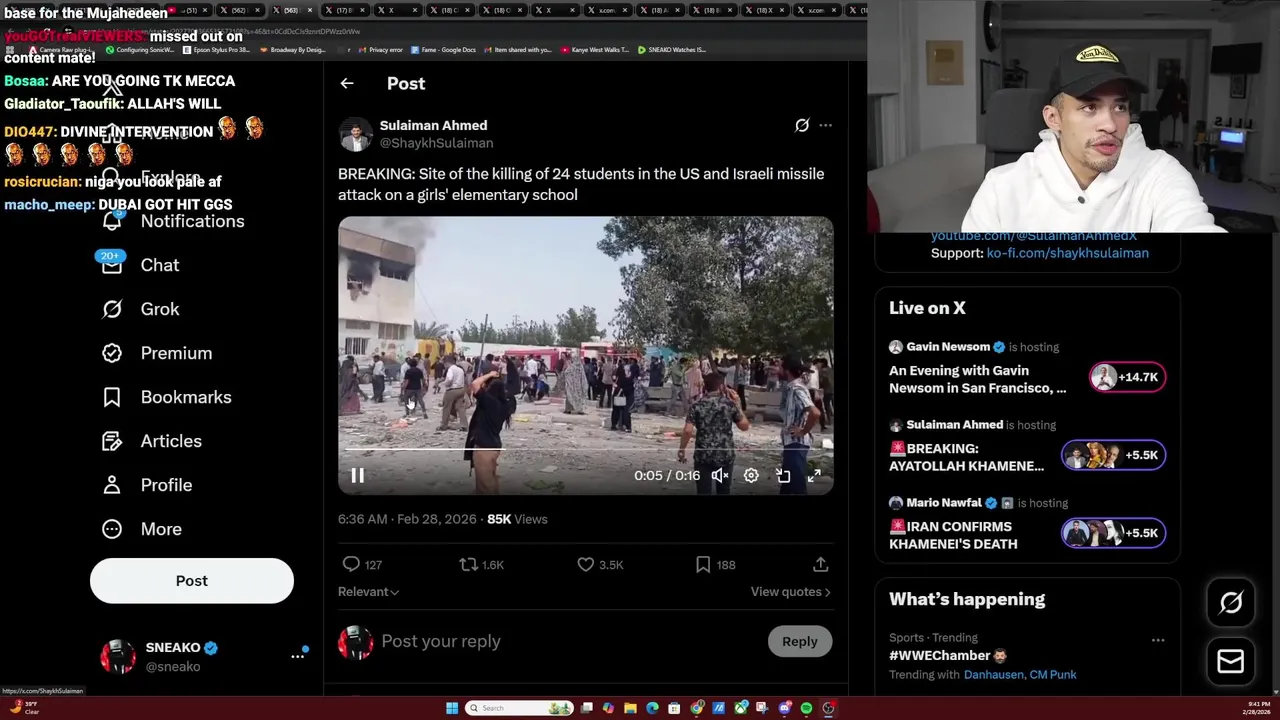Open floating Grok button
The height and width of the screenshot is (720, 1280).
pos(1231,602)
